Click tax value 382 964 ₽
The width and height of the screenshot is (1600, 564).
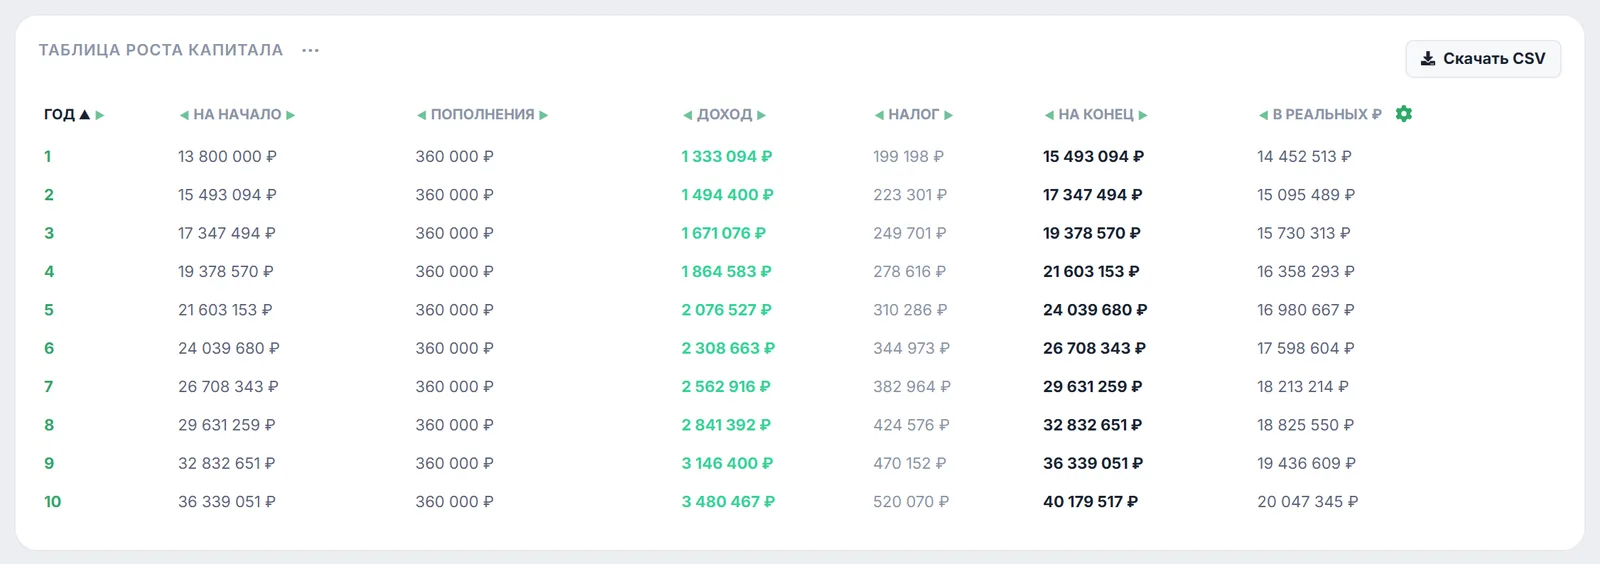tap(912, 387)
